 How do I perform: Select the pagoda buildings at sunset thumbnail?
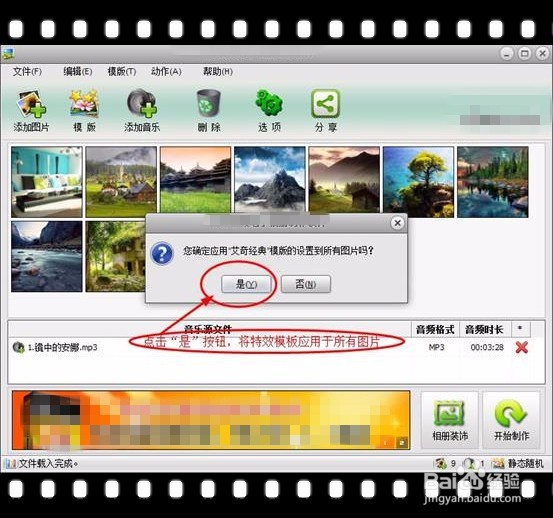(195, 180)
